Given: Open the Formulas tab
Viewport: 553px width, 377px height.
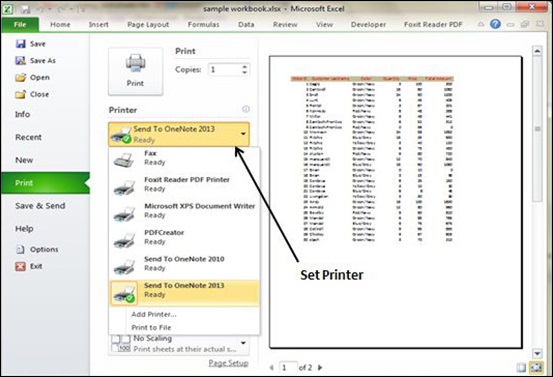Looking at the screenshot, I should coord(203,24).
